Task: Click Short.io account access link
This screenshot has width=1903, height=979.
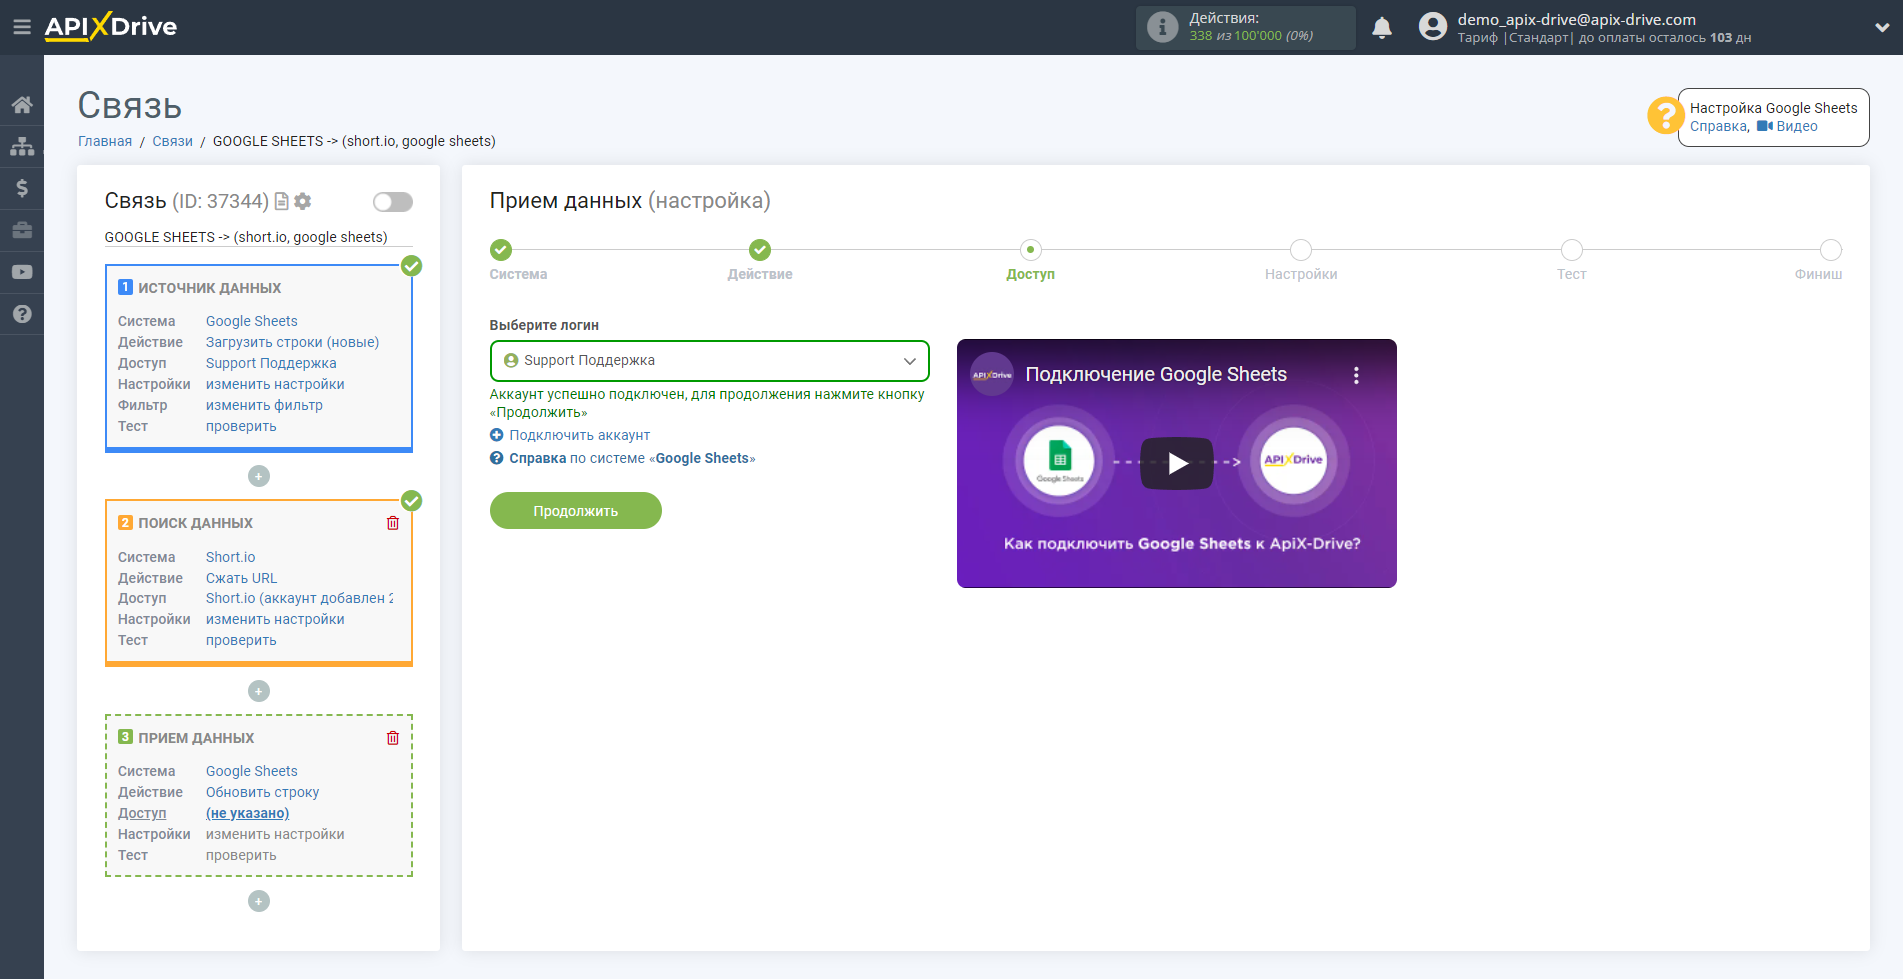Action: pos(299,598)
